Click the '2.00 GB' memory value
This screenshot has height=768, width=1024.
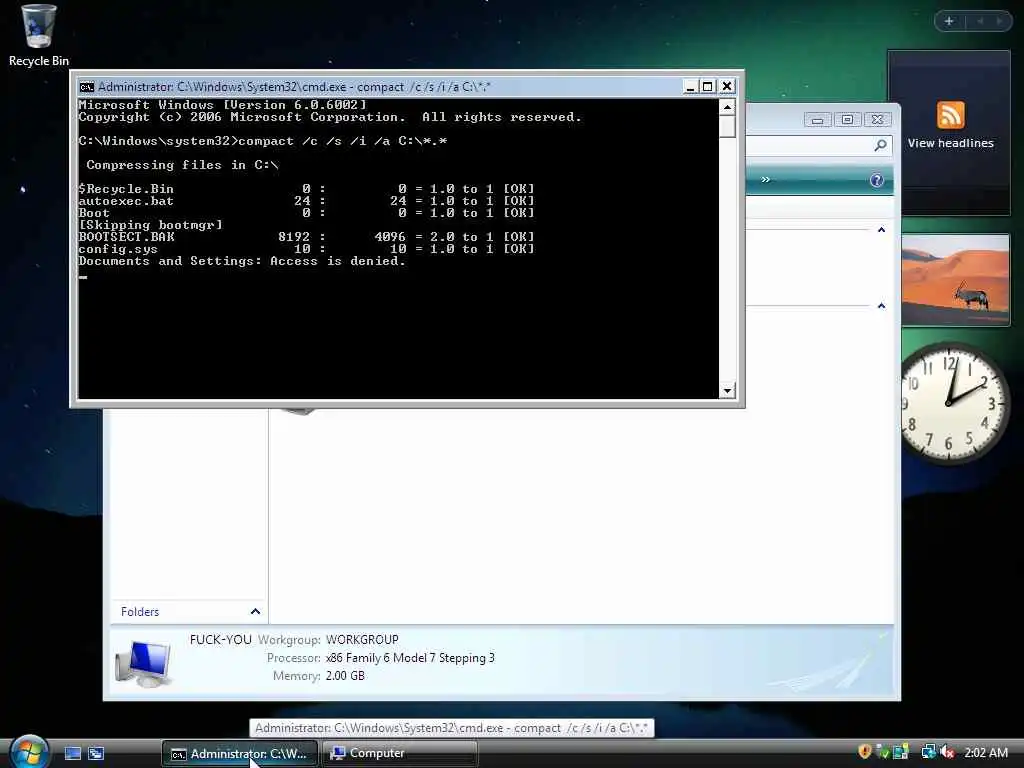[x=345, y=676]
